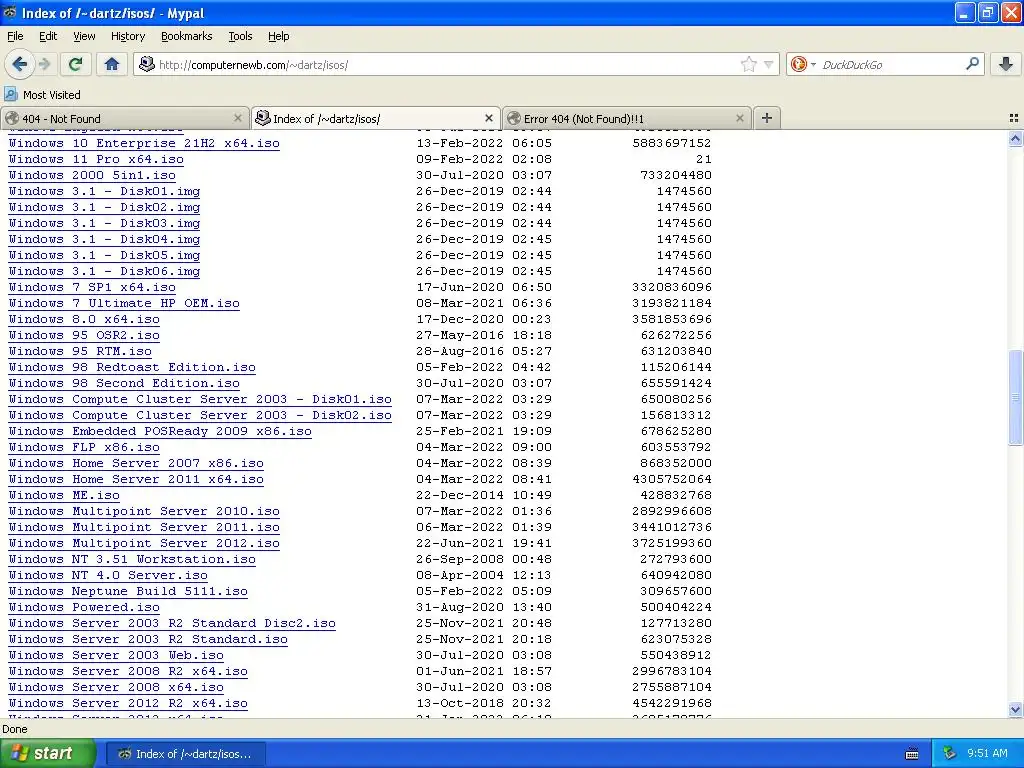Close the 404 - Not Found tab

pos(238,118)
